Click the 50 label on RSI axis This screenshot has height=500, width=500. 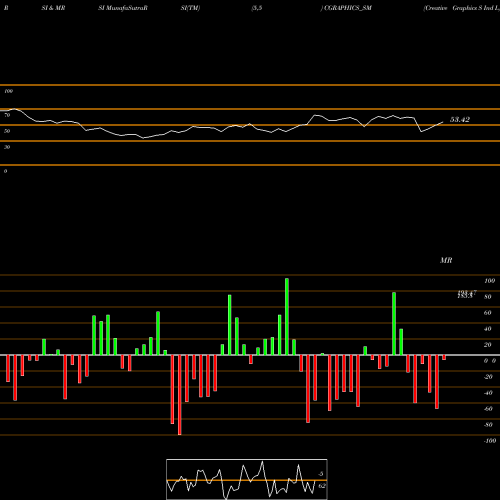pos(7,131)
